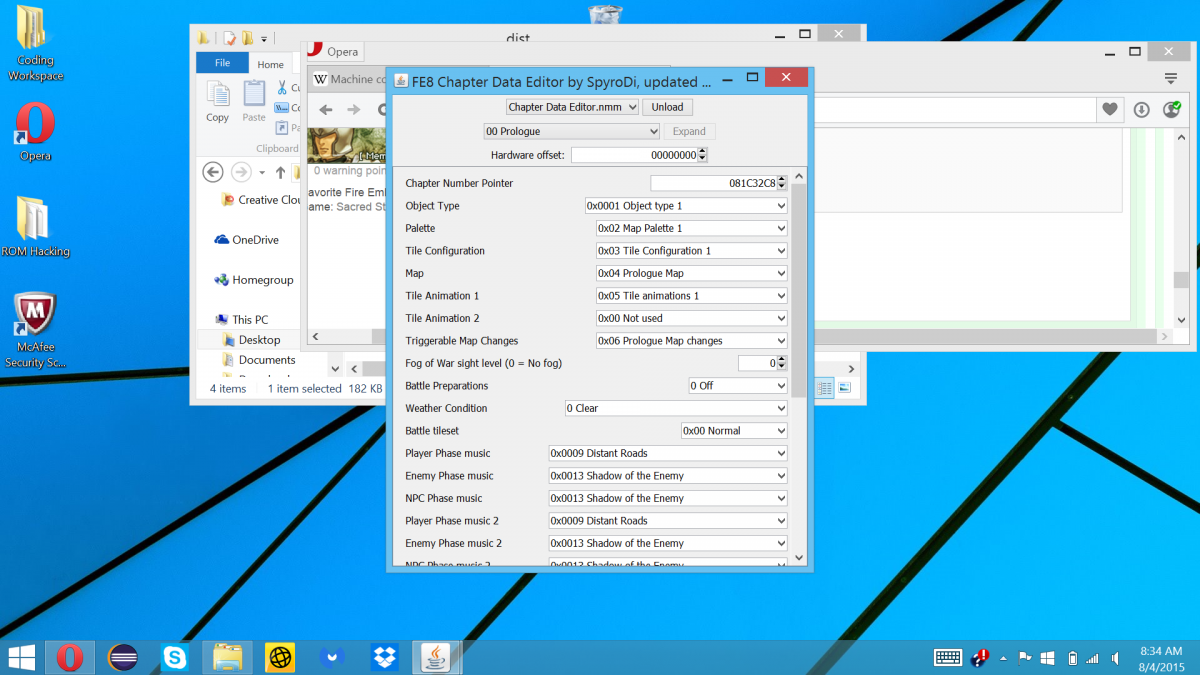Click the back arrow in Opera
This screenshot has width=1200, height=675.
click(325, 110)
